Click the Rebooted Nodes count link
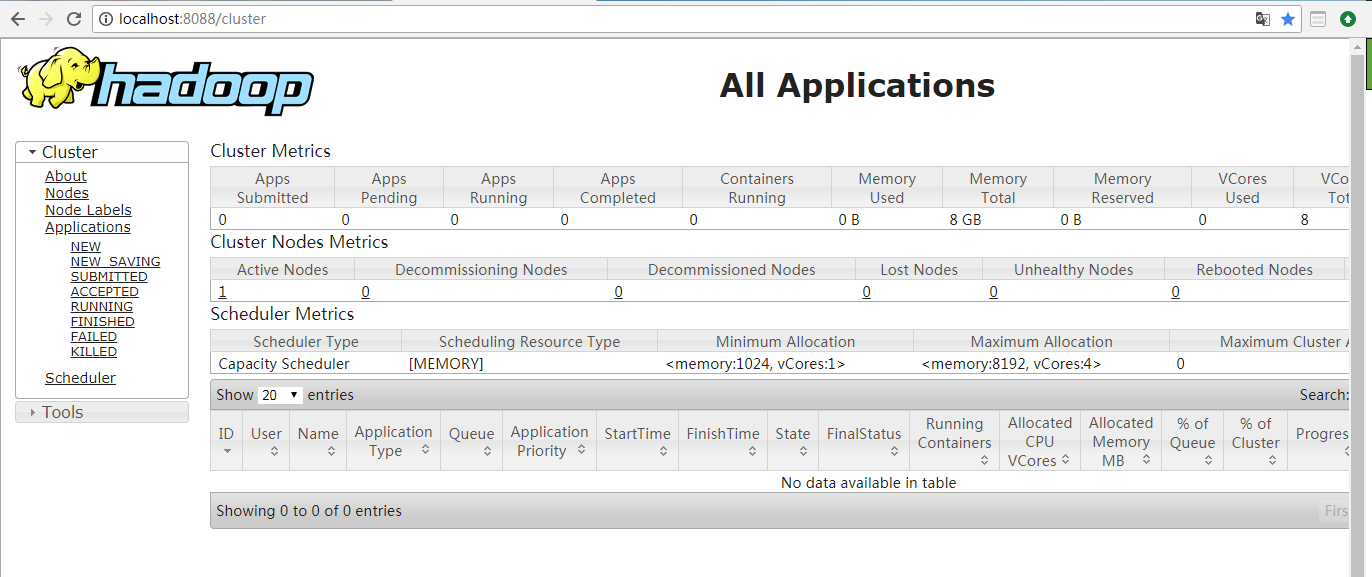1372x577 pixels. pos(1175,292)
